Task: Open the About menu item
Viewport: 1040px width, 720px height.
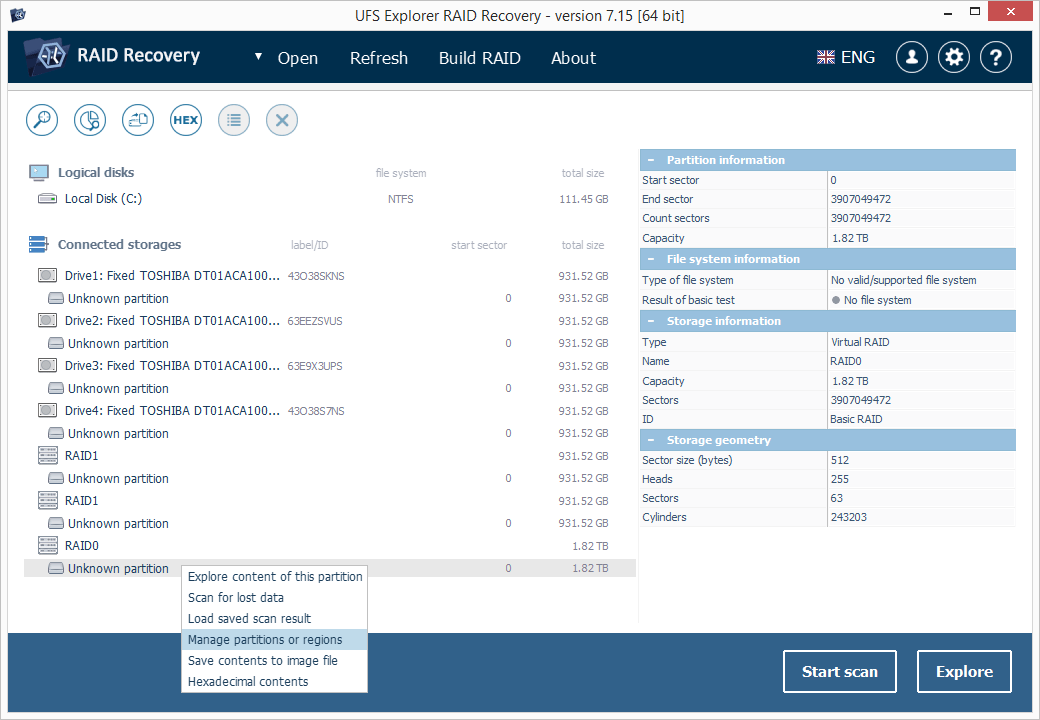Action: pyautogui.click(x=573, y=58)
